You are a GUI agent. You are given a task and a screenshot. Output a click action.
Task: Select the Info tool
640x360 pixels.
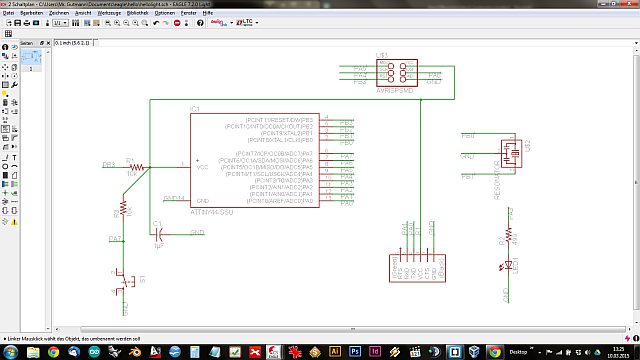point(5,47)
